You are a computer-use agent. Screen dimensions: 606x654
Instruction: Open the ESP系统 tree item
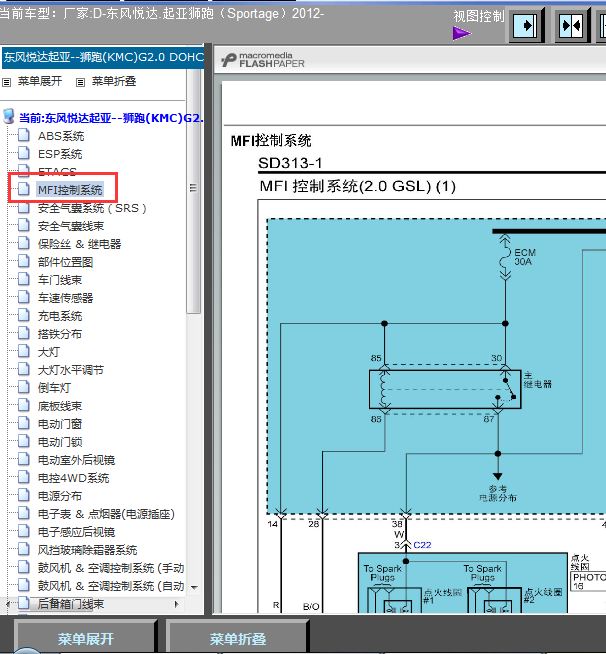60,154
